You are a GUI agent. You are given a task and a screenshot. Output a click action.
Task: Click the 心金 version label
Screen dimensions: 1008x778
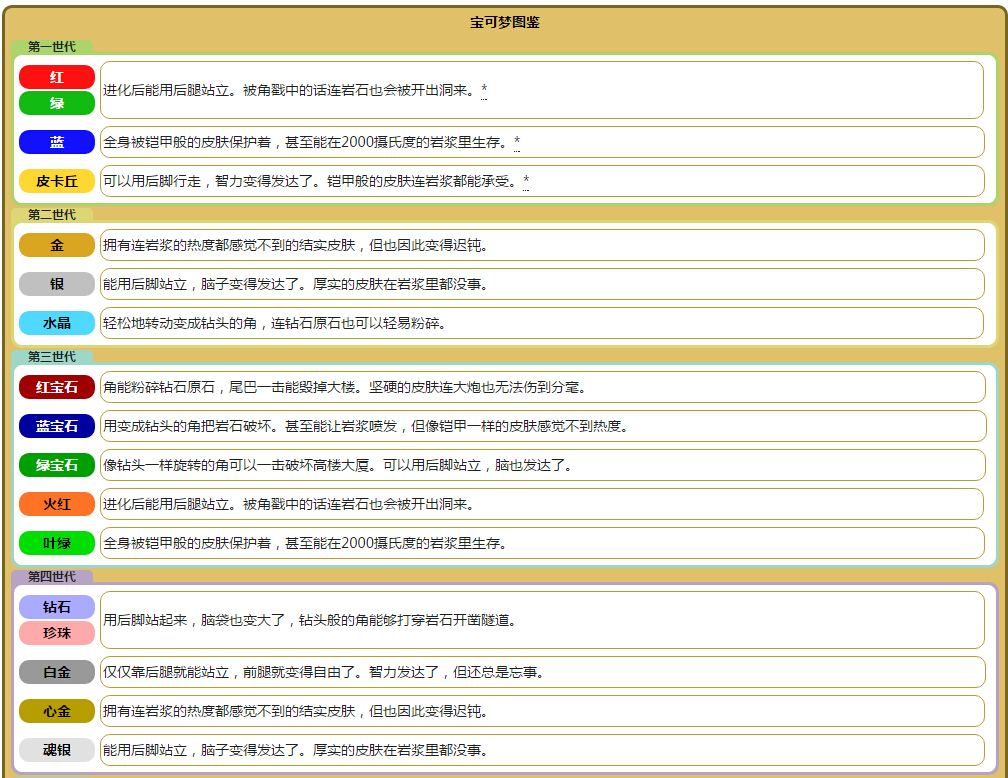tap(57, 711)
